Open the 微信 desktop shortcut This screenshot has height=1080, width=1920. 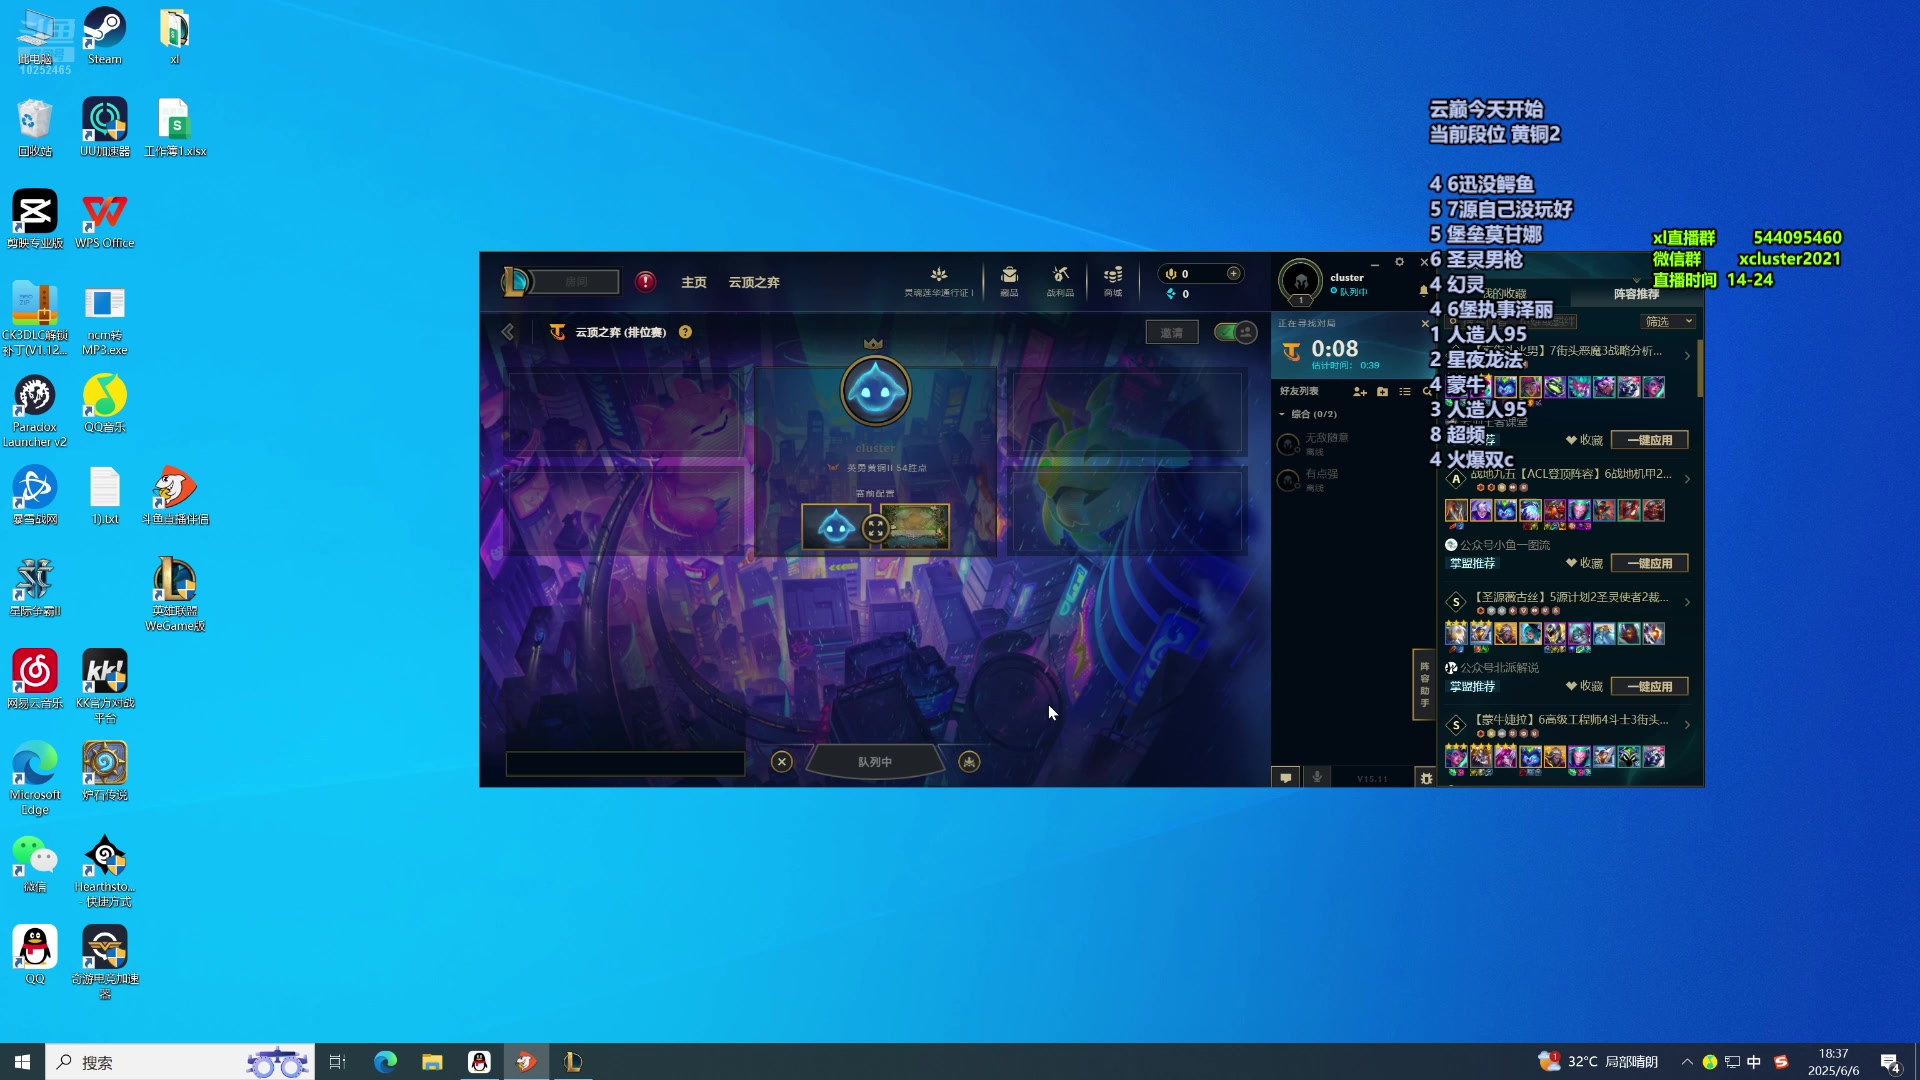tap(35, 863)
